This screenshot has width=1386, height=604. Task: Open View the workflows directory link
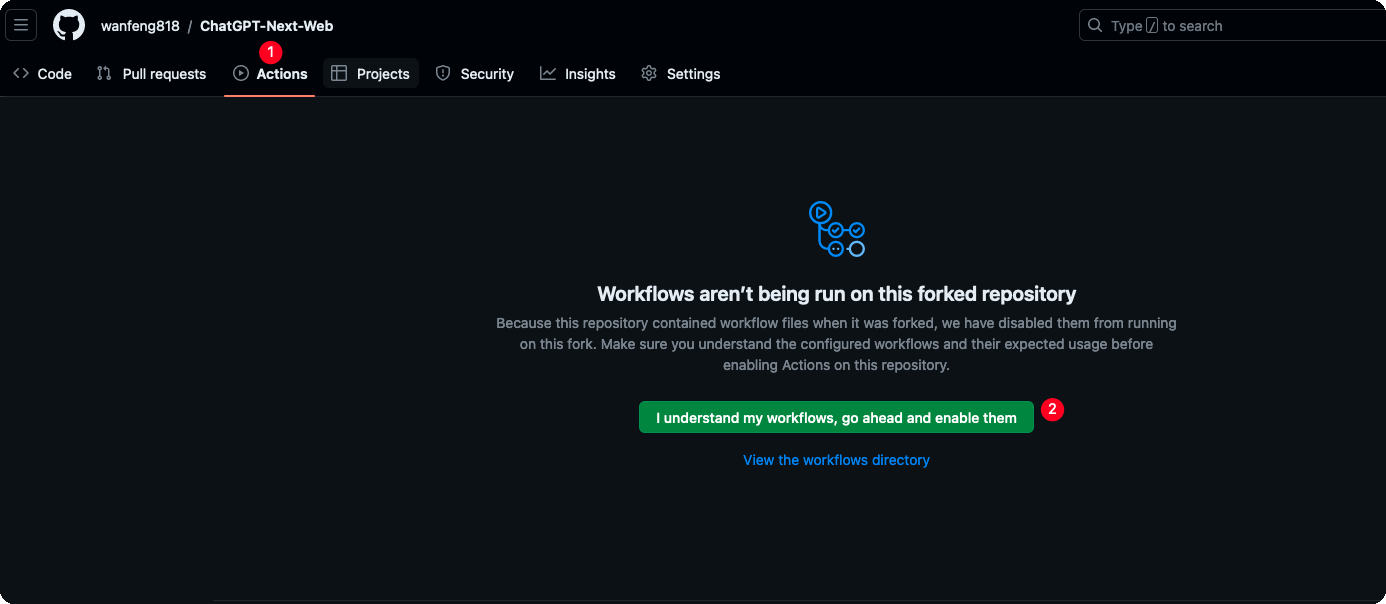[836, 460]
